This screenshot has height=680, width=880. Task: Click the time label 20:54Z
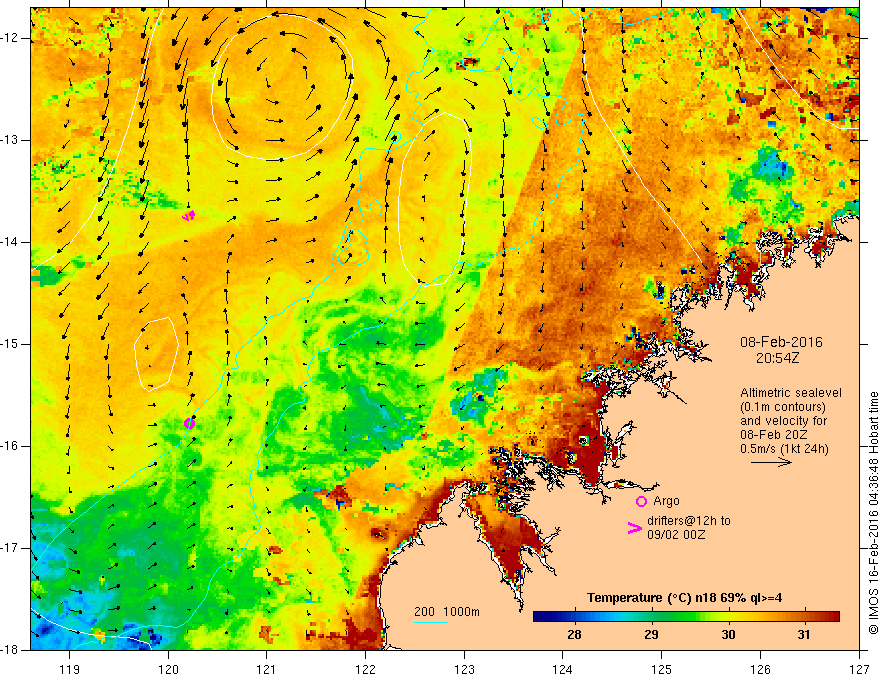(777, 358)
